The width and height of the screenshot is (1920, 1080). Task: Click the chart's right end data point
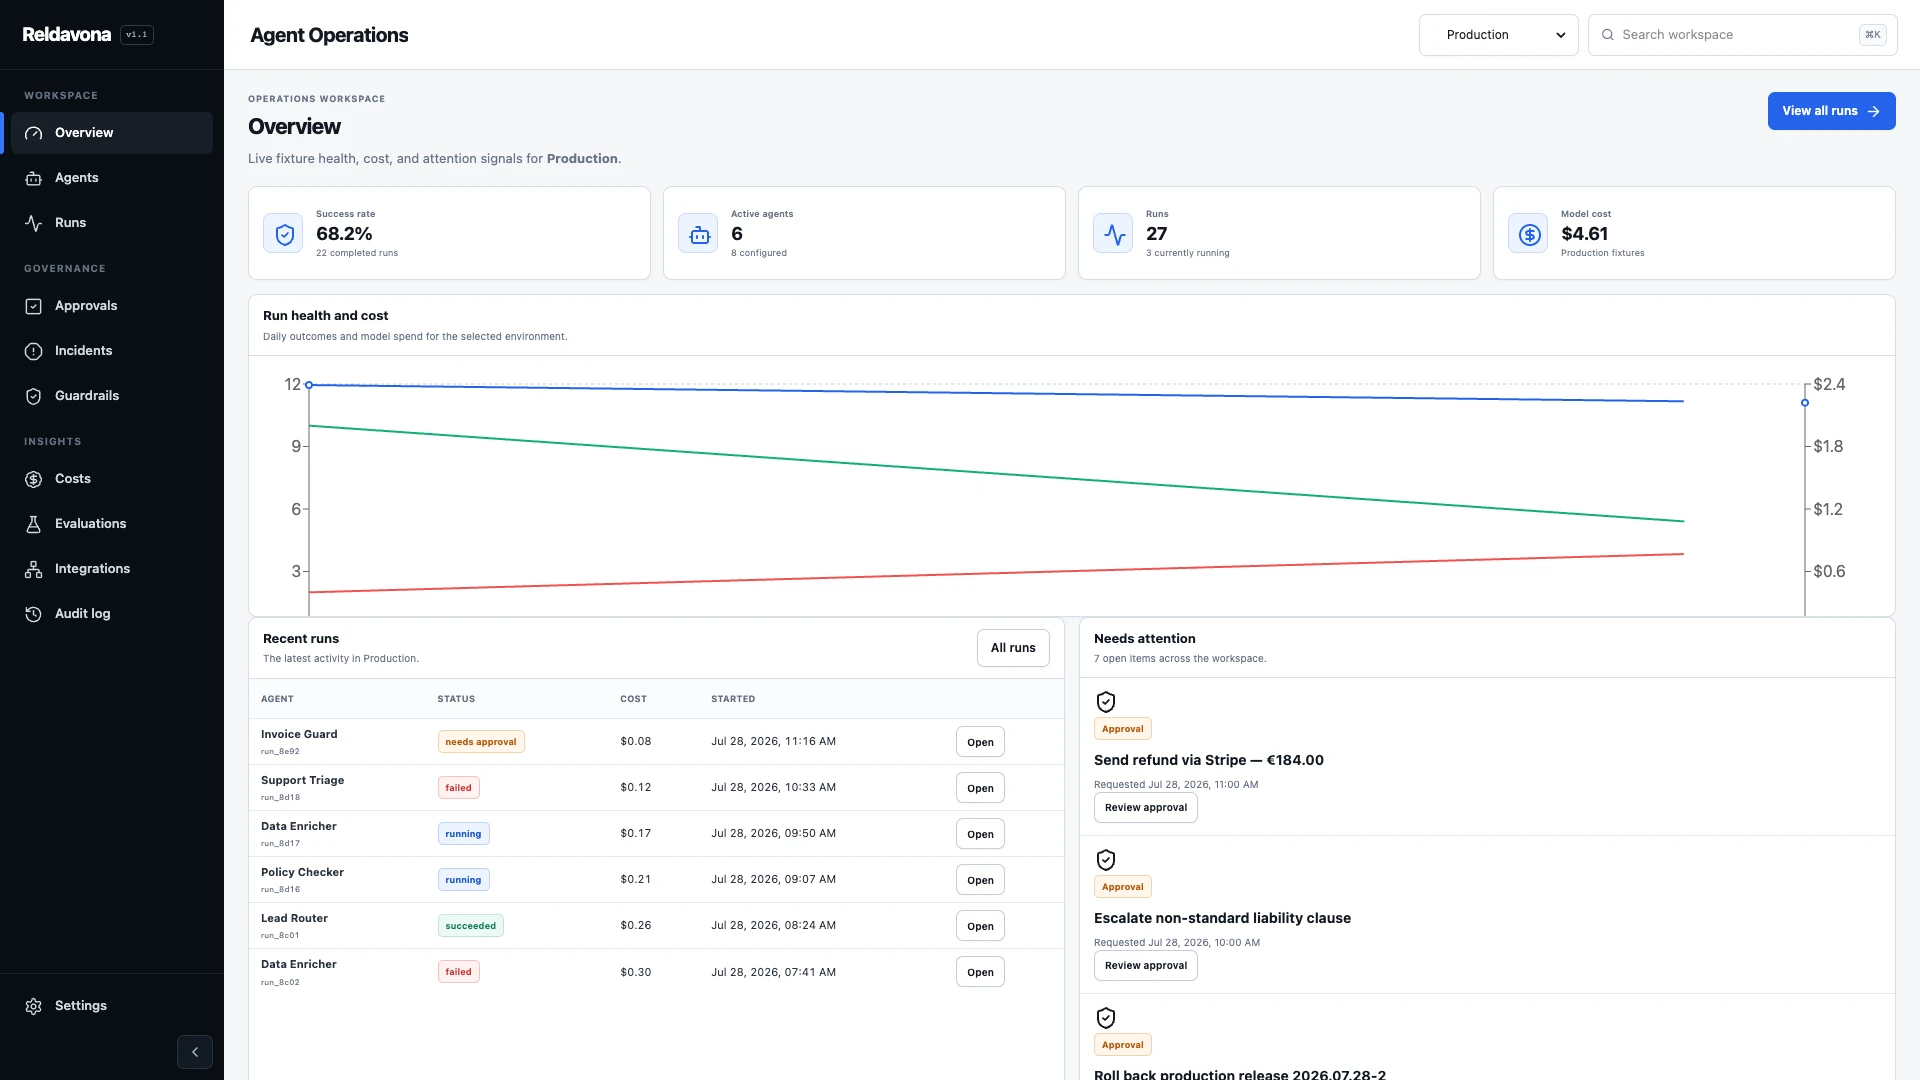pyautogui.click(x=1805, y=403)
